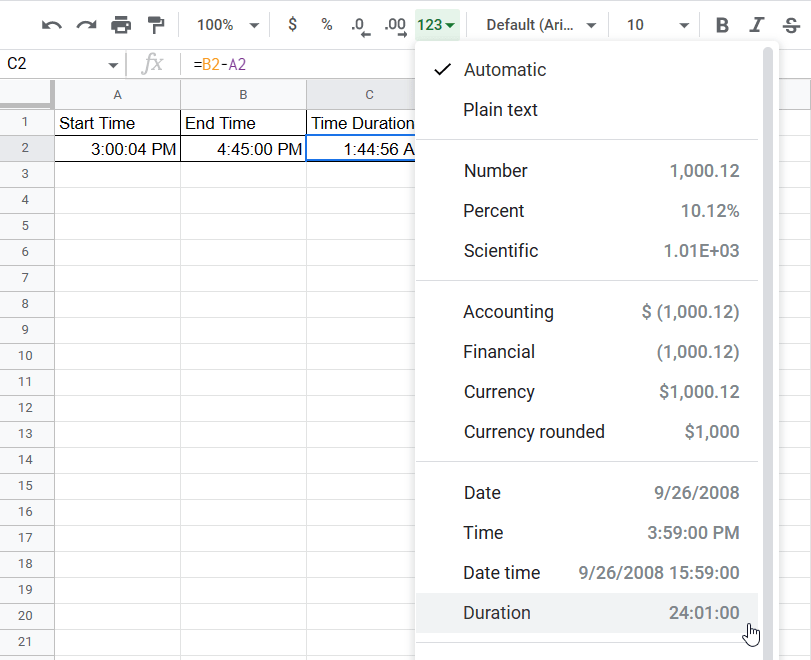Apply currency format with the dollar icon

pyautogui.click(x=292, y=24)
